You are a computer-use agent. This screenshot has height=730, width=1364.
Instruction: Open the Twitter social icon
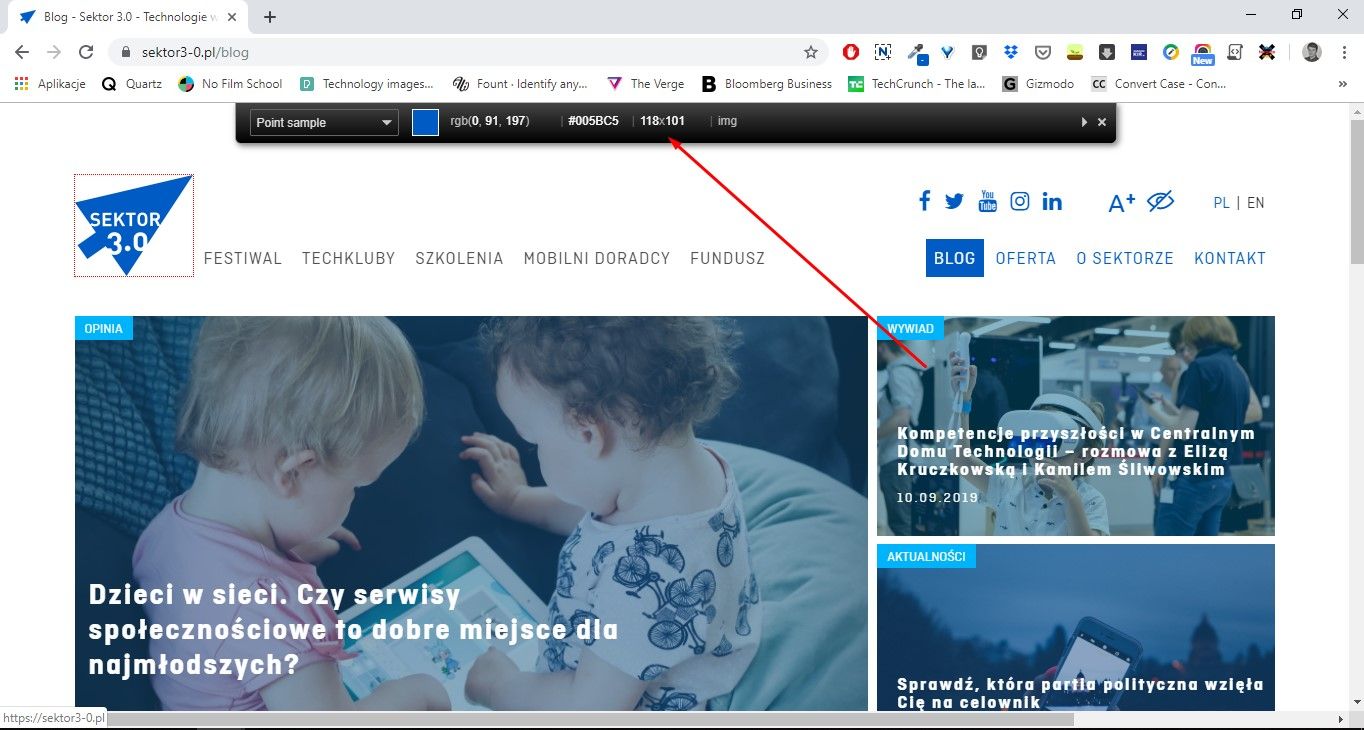954,201
